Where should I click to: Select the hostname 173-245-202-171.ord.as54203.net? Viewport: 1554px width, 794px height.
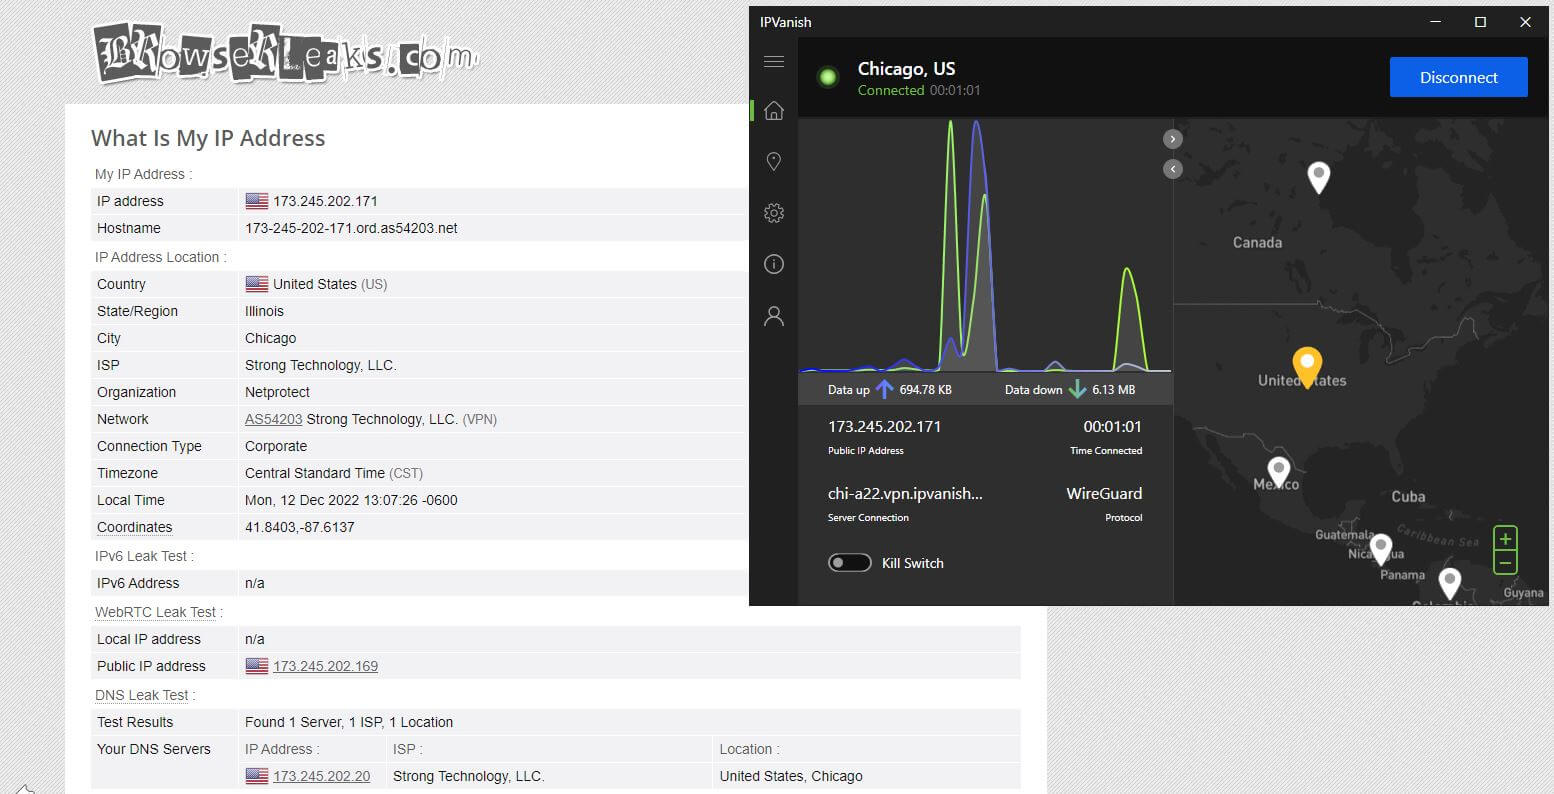click(x=351, y=228)
